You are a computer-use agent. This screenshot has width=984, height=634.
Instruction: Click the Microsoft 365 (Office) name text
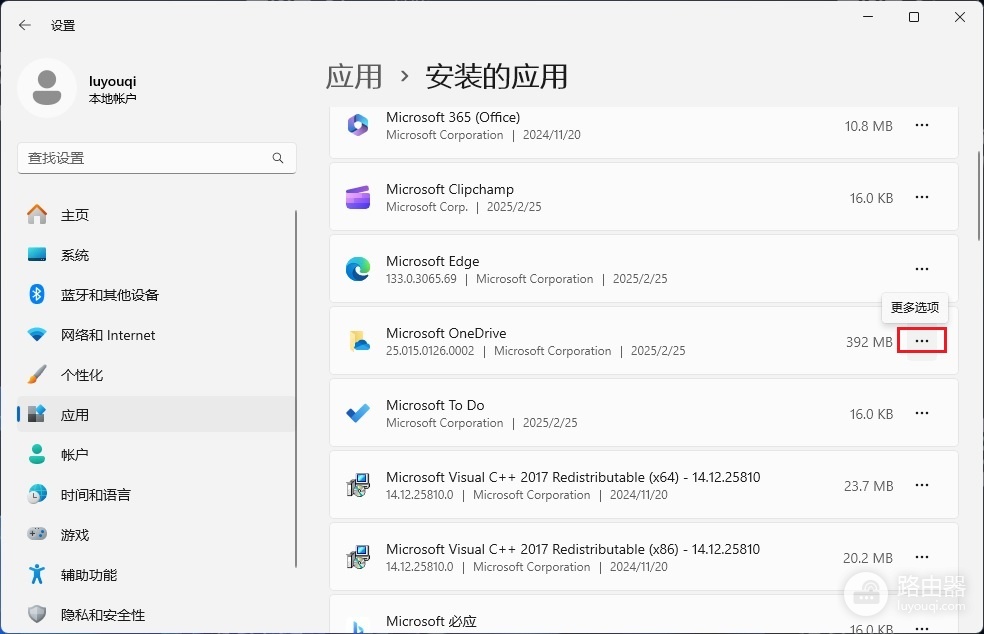[x=453, y=117]
